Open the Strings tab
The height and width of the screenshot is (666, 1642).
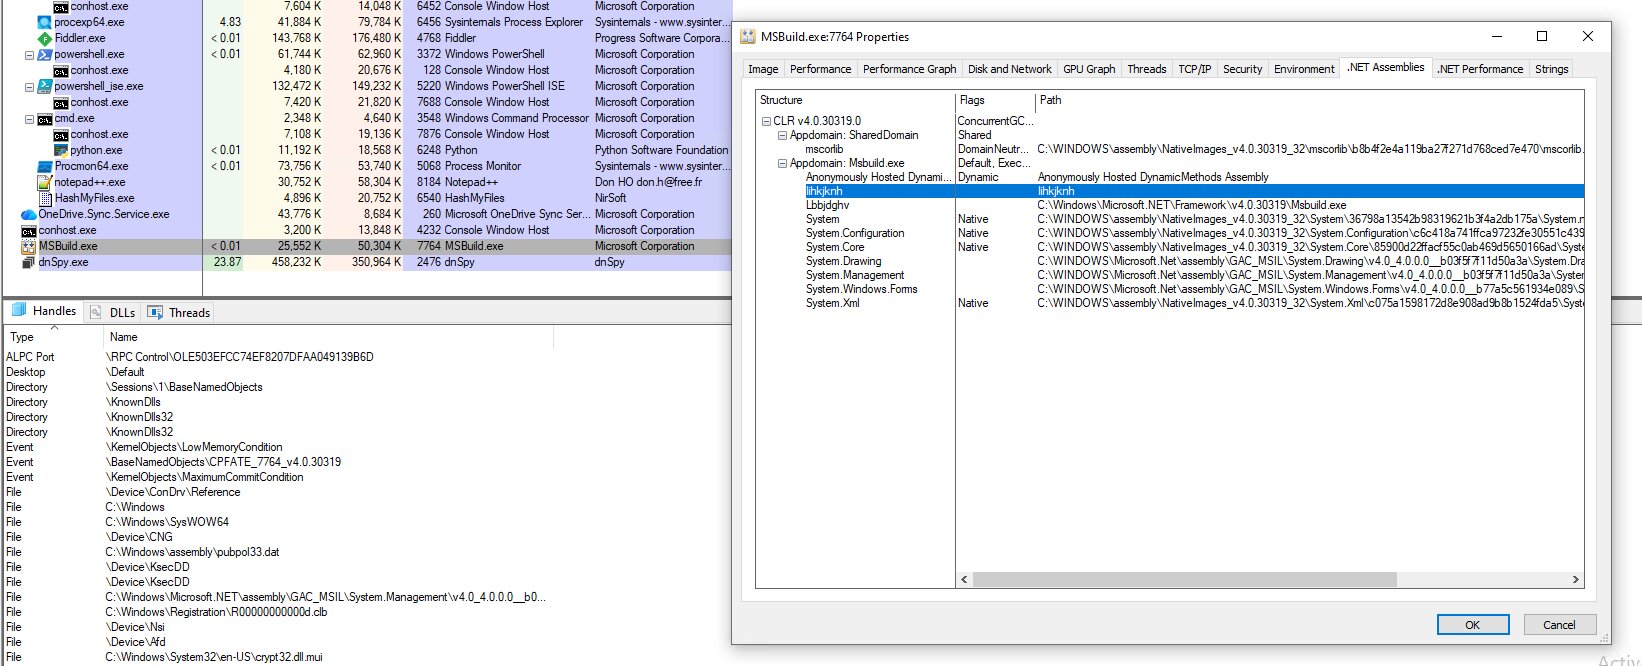[x=1551, y=69]
